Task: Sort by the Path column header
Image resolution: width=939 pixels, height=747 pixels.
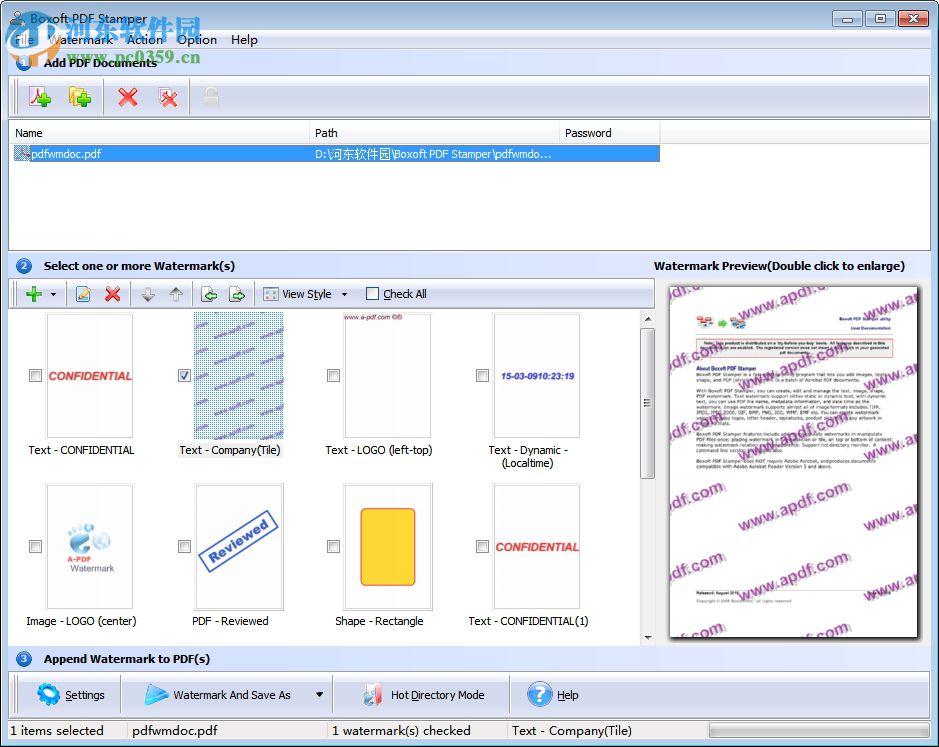Action: pos(434,133)
